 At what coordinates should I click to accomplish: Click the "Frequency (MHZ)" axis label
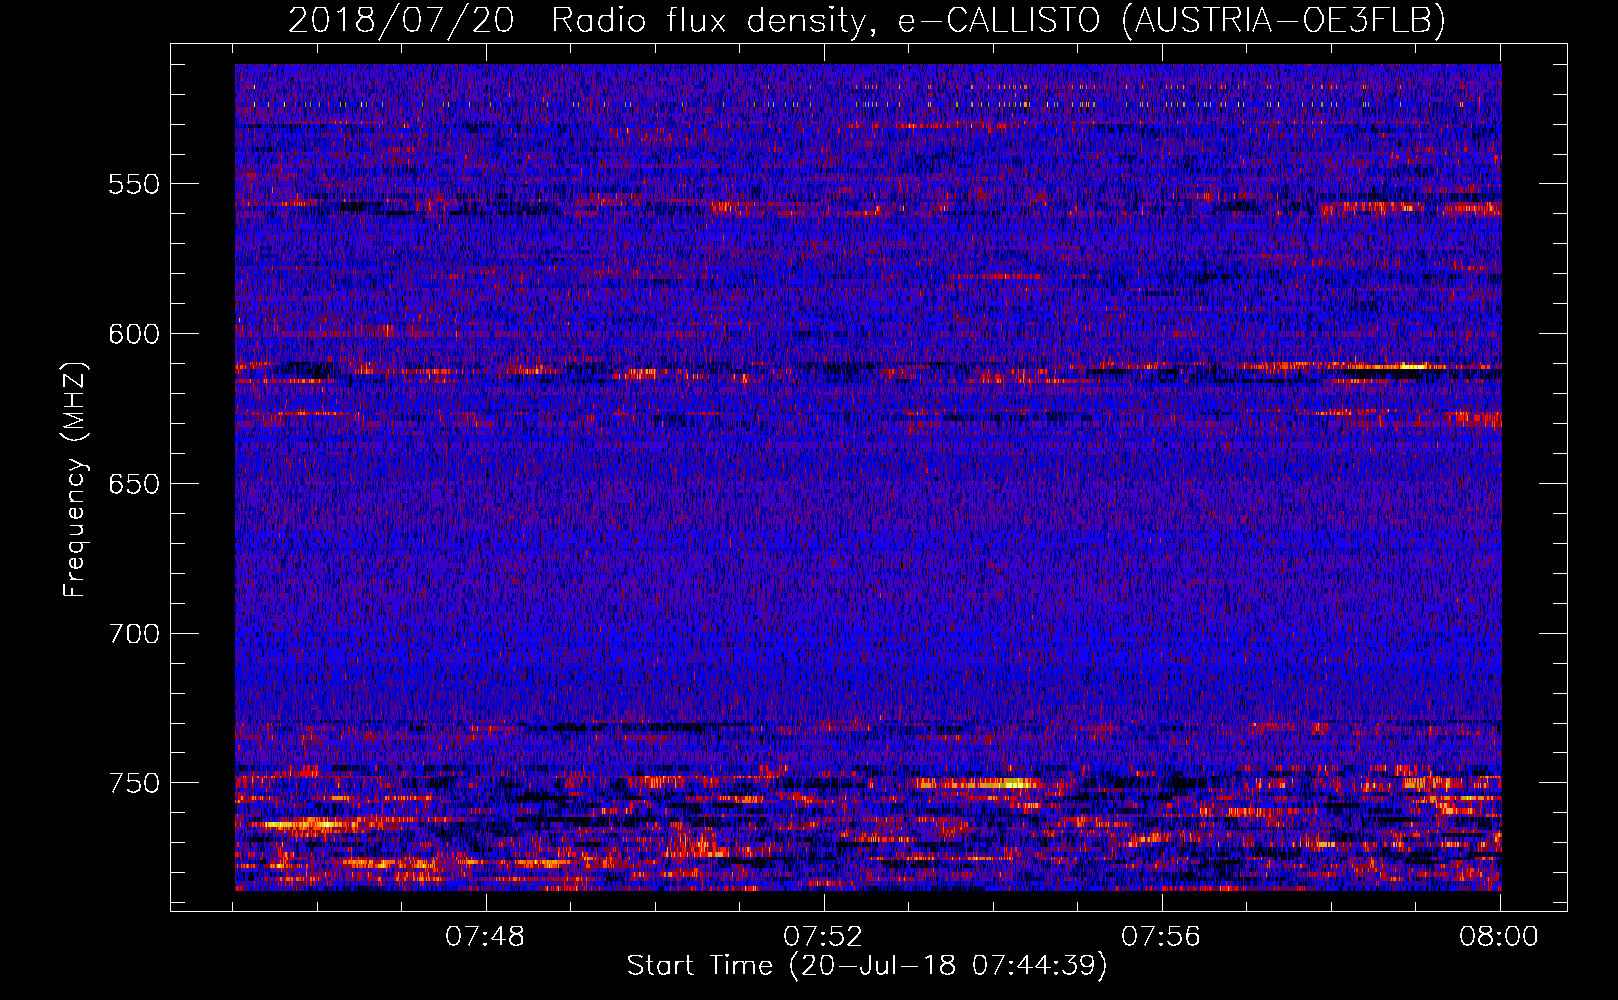[76, 480]
